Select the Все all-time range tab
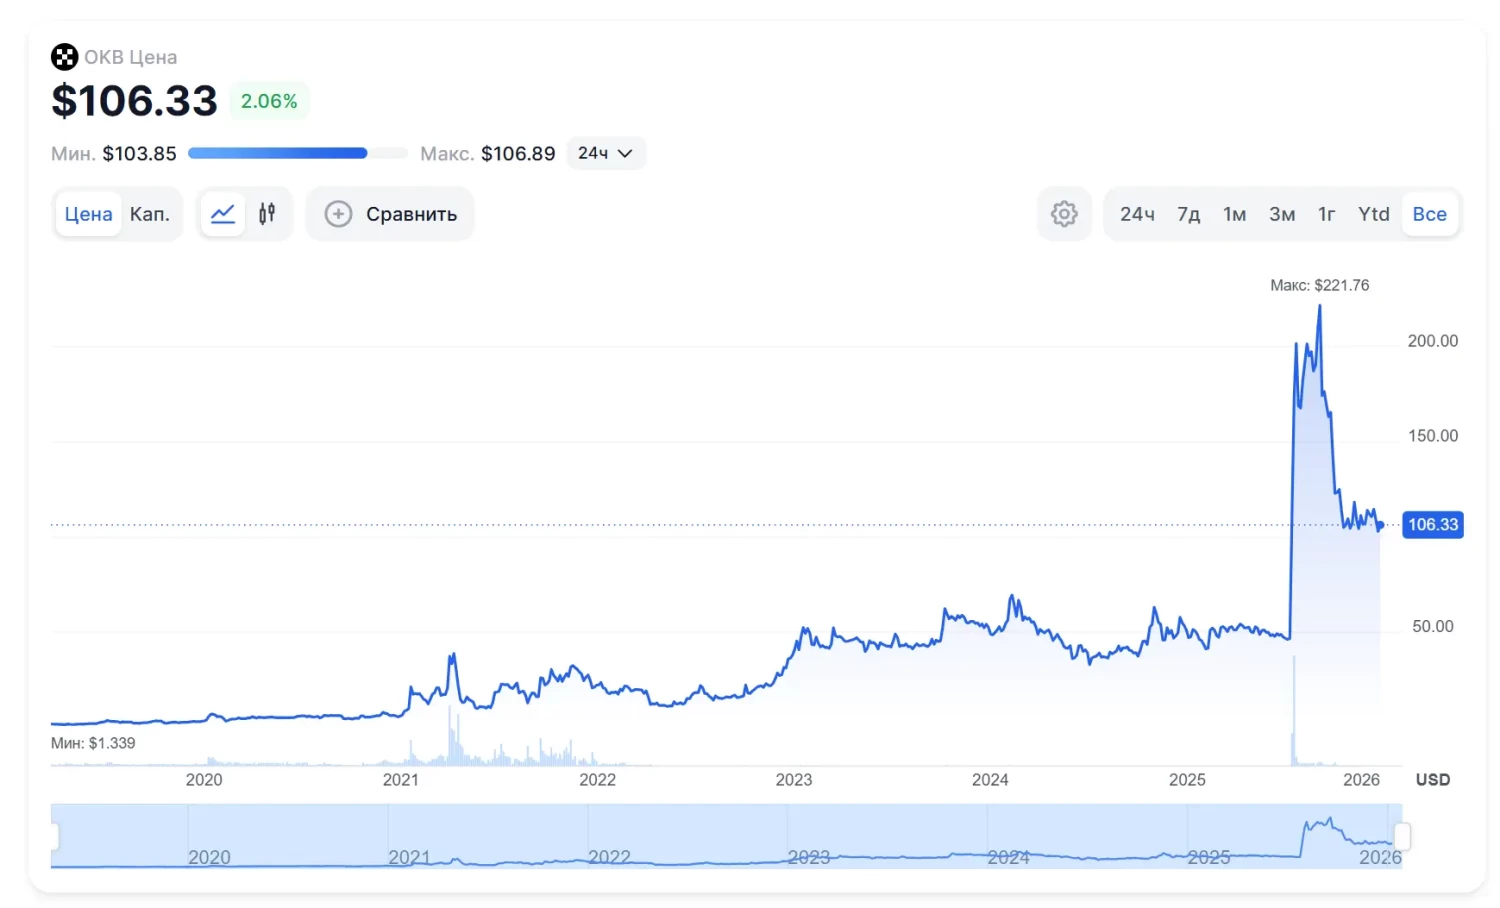 pyautogui.click(x=1429, y=214)
